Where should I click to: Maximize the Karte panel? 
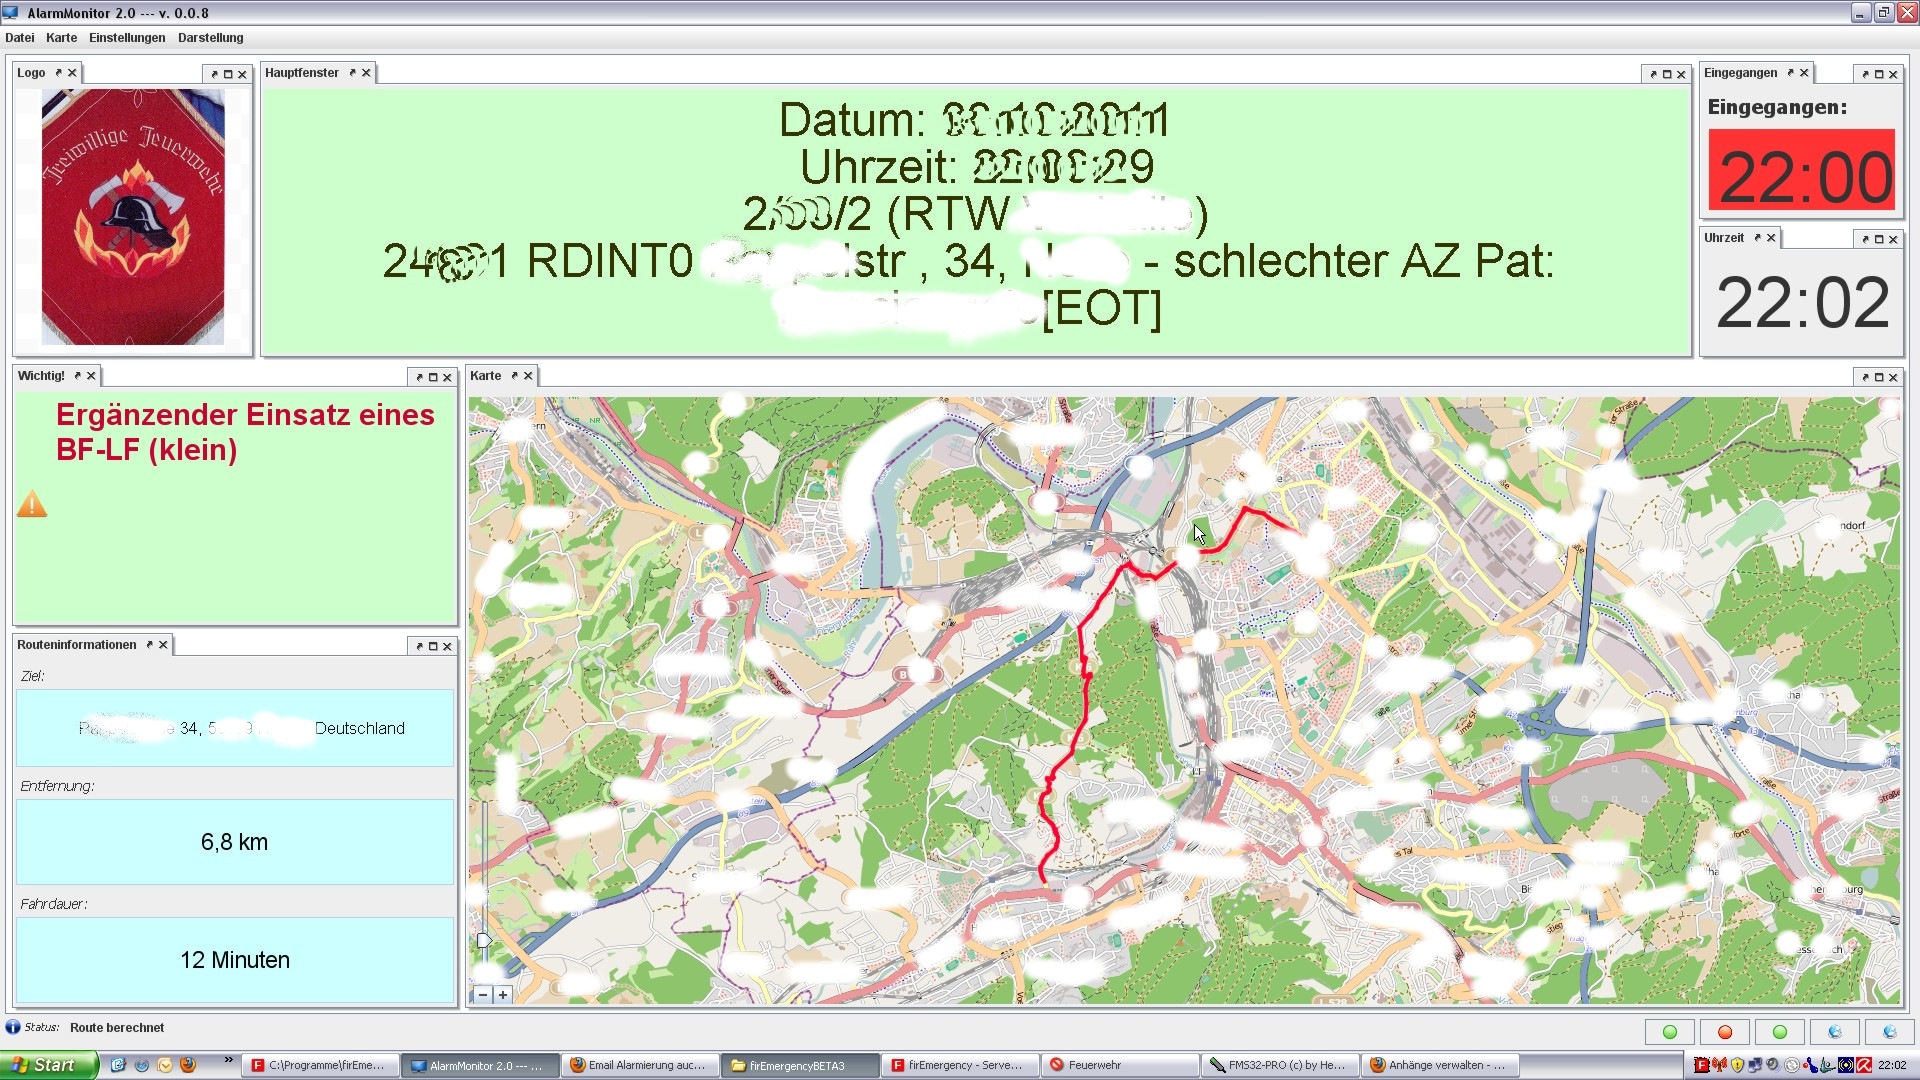[x=1878, y=378]
